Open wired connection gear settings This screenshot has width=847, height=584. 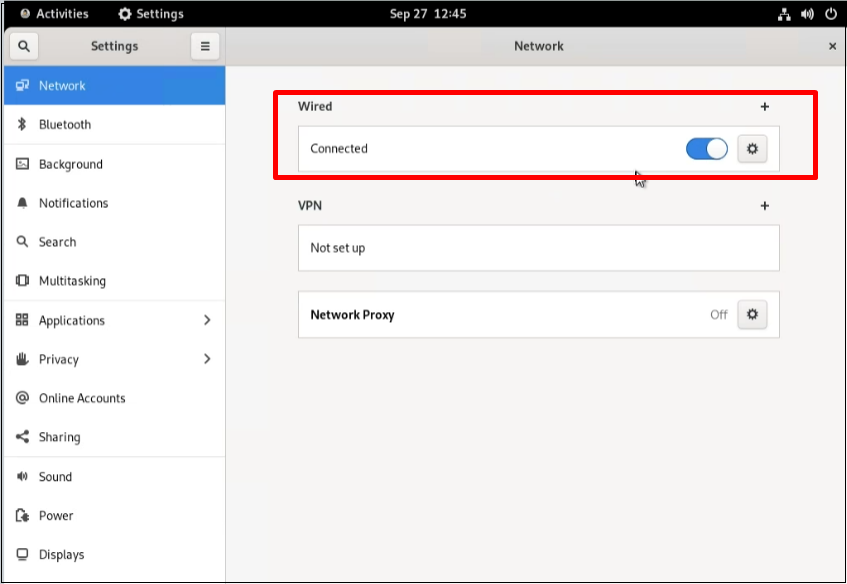pos(752,149)
